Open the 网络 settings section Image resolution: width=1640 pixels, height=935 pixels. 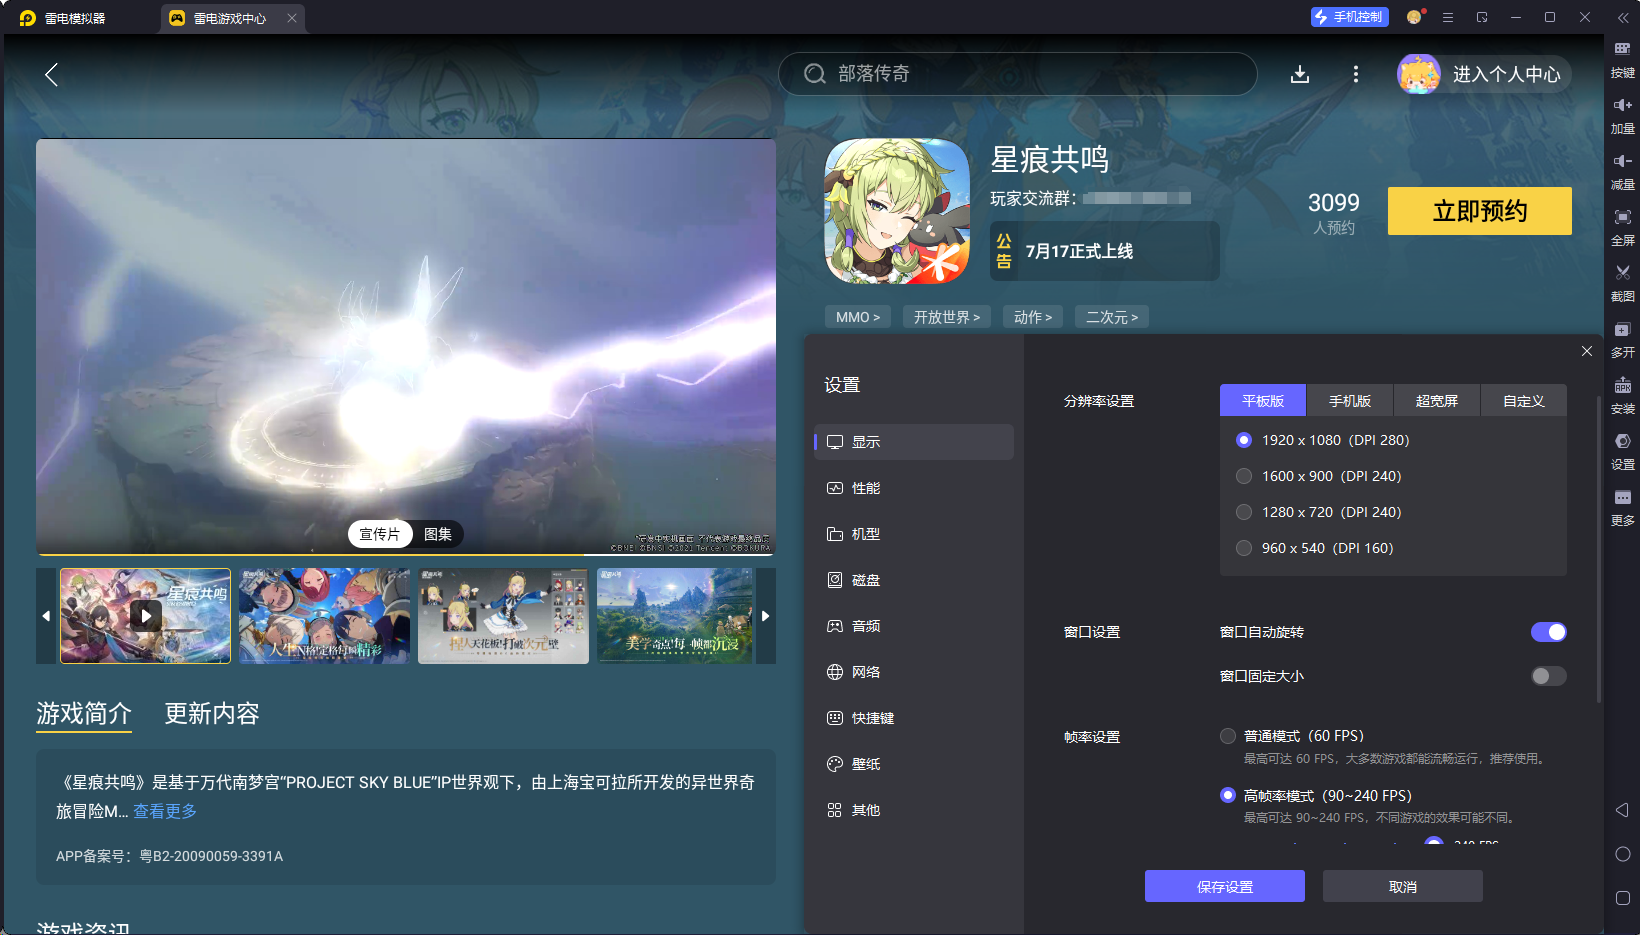914,672
